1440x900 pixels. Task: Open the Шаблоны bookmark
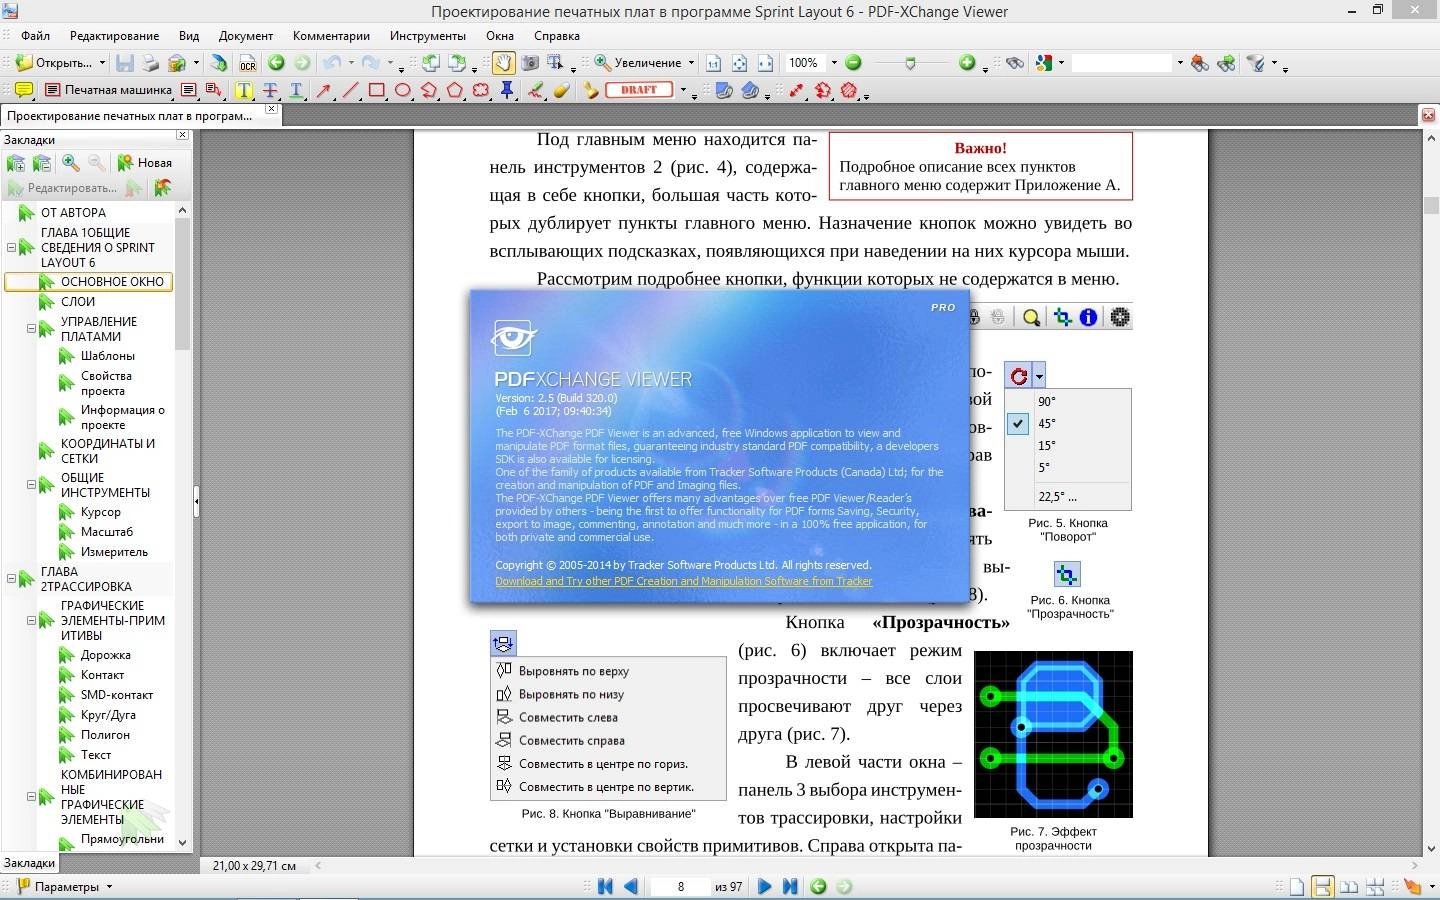(x=108, y=356)
